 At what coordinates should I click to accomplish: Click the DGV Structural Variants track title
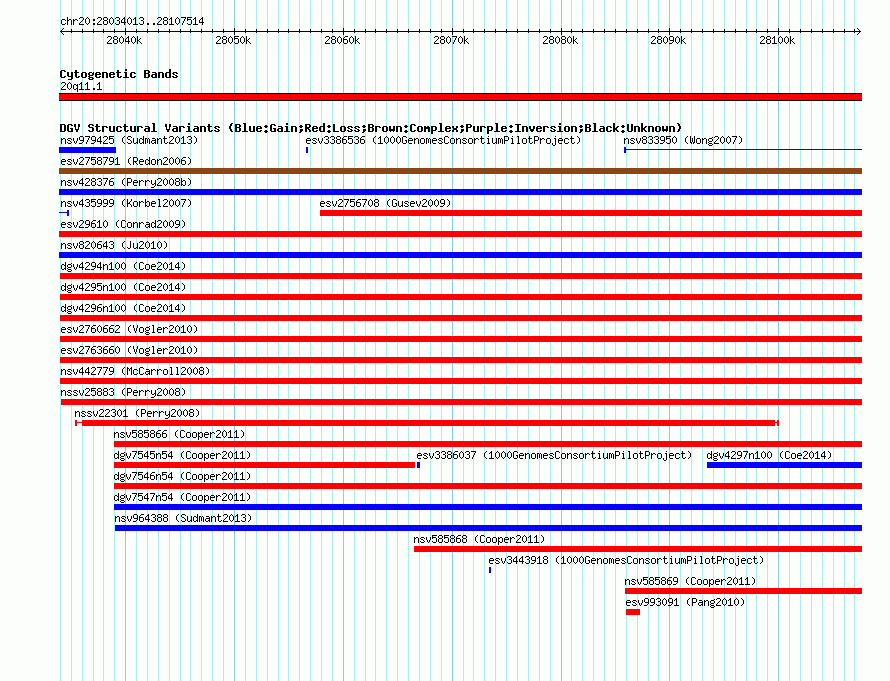(x=370, y=128)
